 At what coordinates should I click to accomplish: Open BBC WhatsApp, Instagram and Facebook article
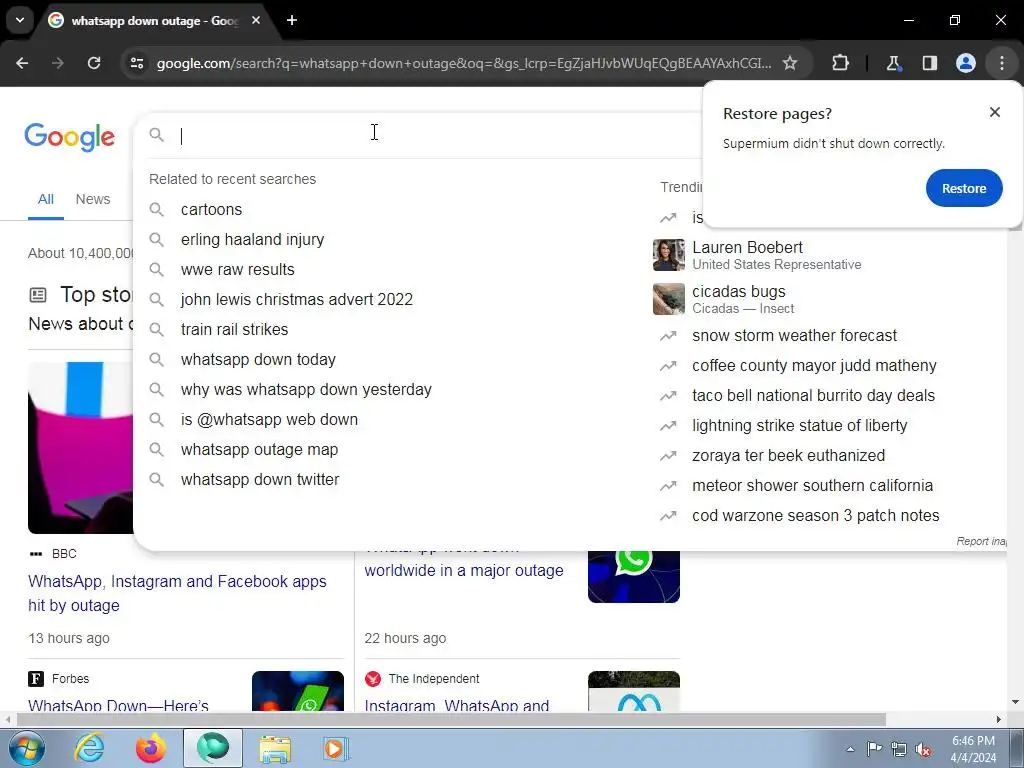pyautogui.click(x=177, y=593)
